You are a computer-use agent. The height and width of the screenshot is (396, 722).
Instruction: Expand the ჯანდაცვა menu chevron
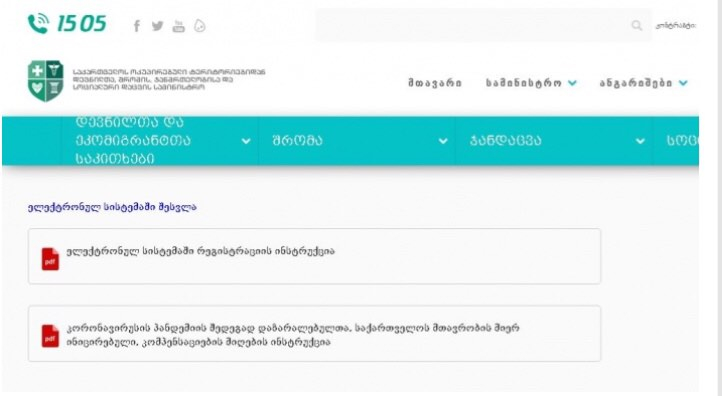(640, 141)
